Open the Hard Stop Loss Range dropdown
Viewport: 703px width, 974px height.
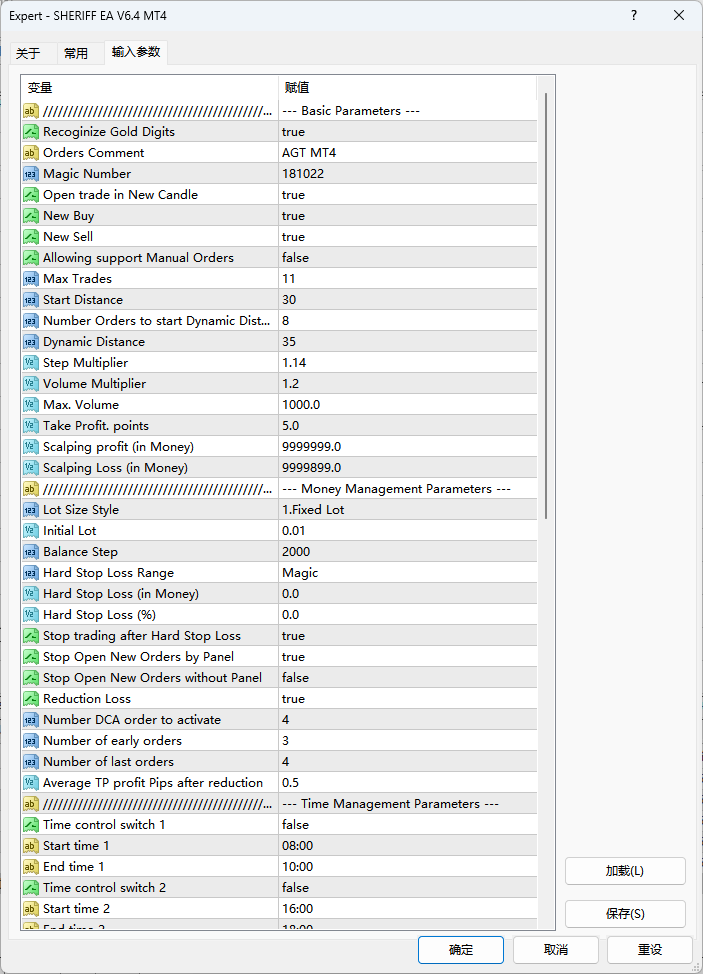click(407, 573)
